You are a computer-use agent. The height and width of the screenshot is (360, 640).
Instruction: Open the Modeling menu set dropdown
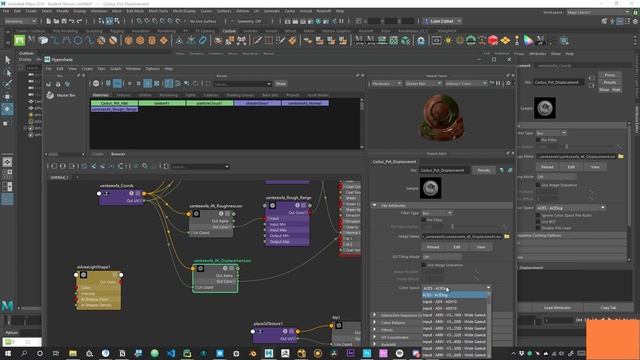point(20,21)
